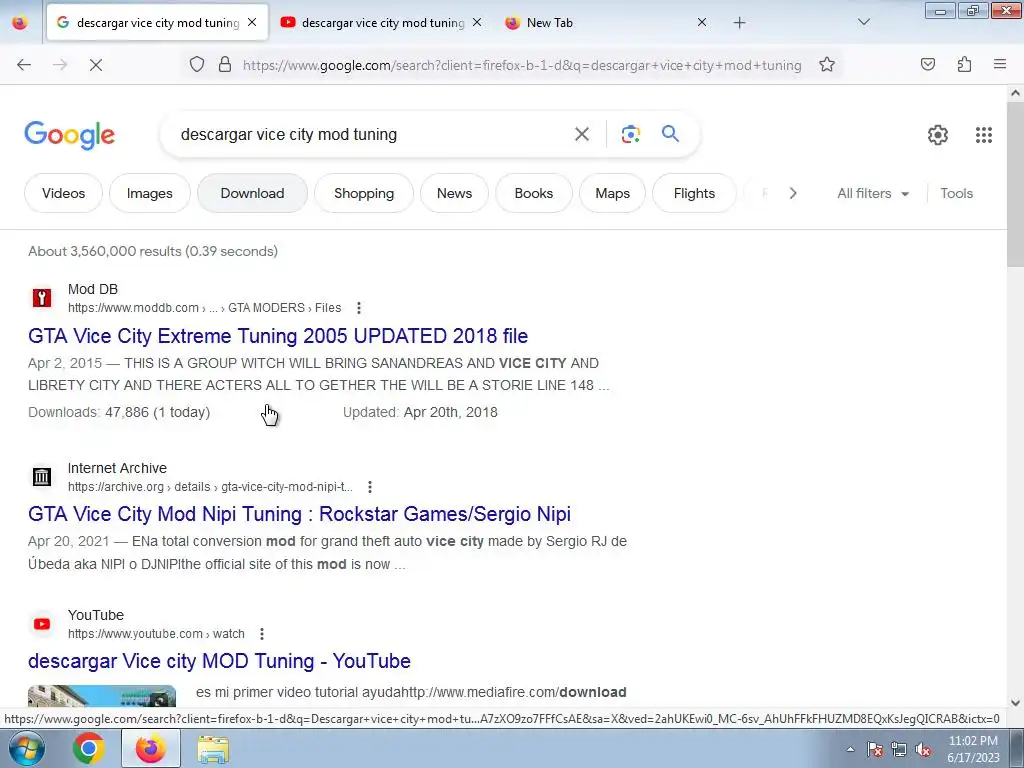Click the Firefox View icon in tab strip
Viewport: 1024px width, 768px height.
click(x=20, y=23)
